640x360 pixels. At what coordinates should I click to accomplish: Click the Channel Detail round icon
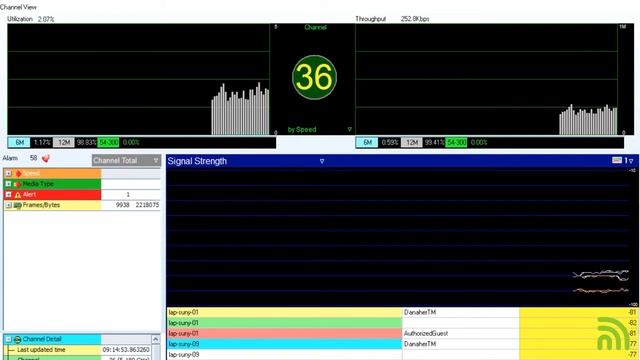[x=18, y=339]
